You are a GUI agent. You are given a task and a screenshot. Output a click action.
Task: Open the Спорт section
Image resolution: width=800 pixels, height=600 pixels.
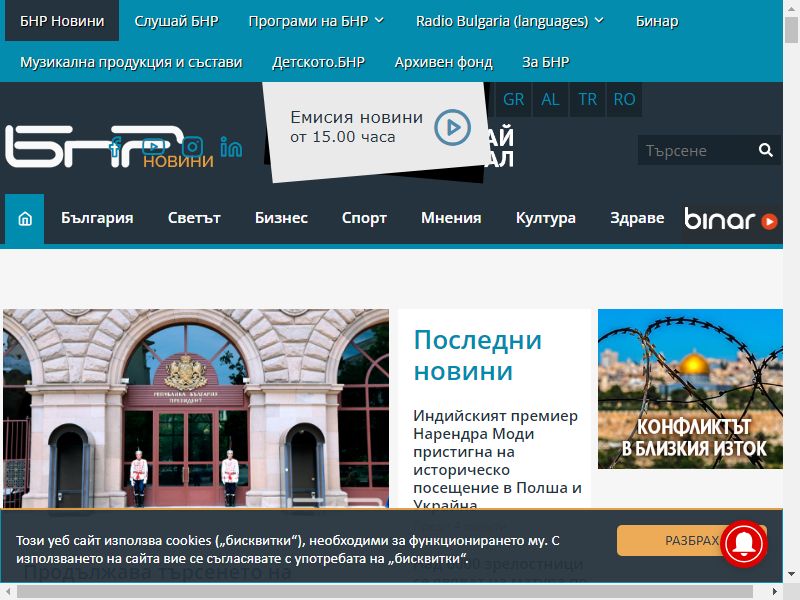[364, 218]
